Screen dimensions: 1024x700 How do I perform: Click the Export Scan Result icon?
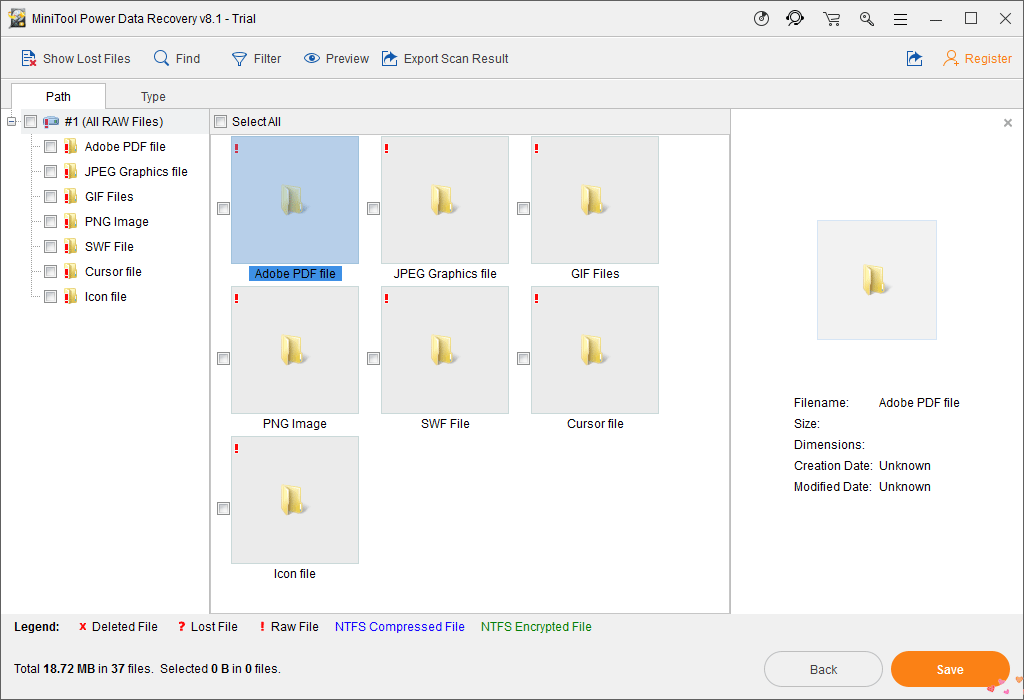pyautogui.click(x=390, y=58)
